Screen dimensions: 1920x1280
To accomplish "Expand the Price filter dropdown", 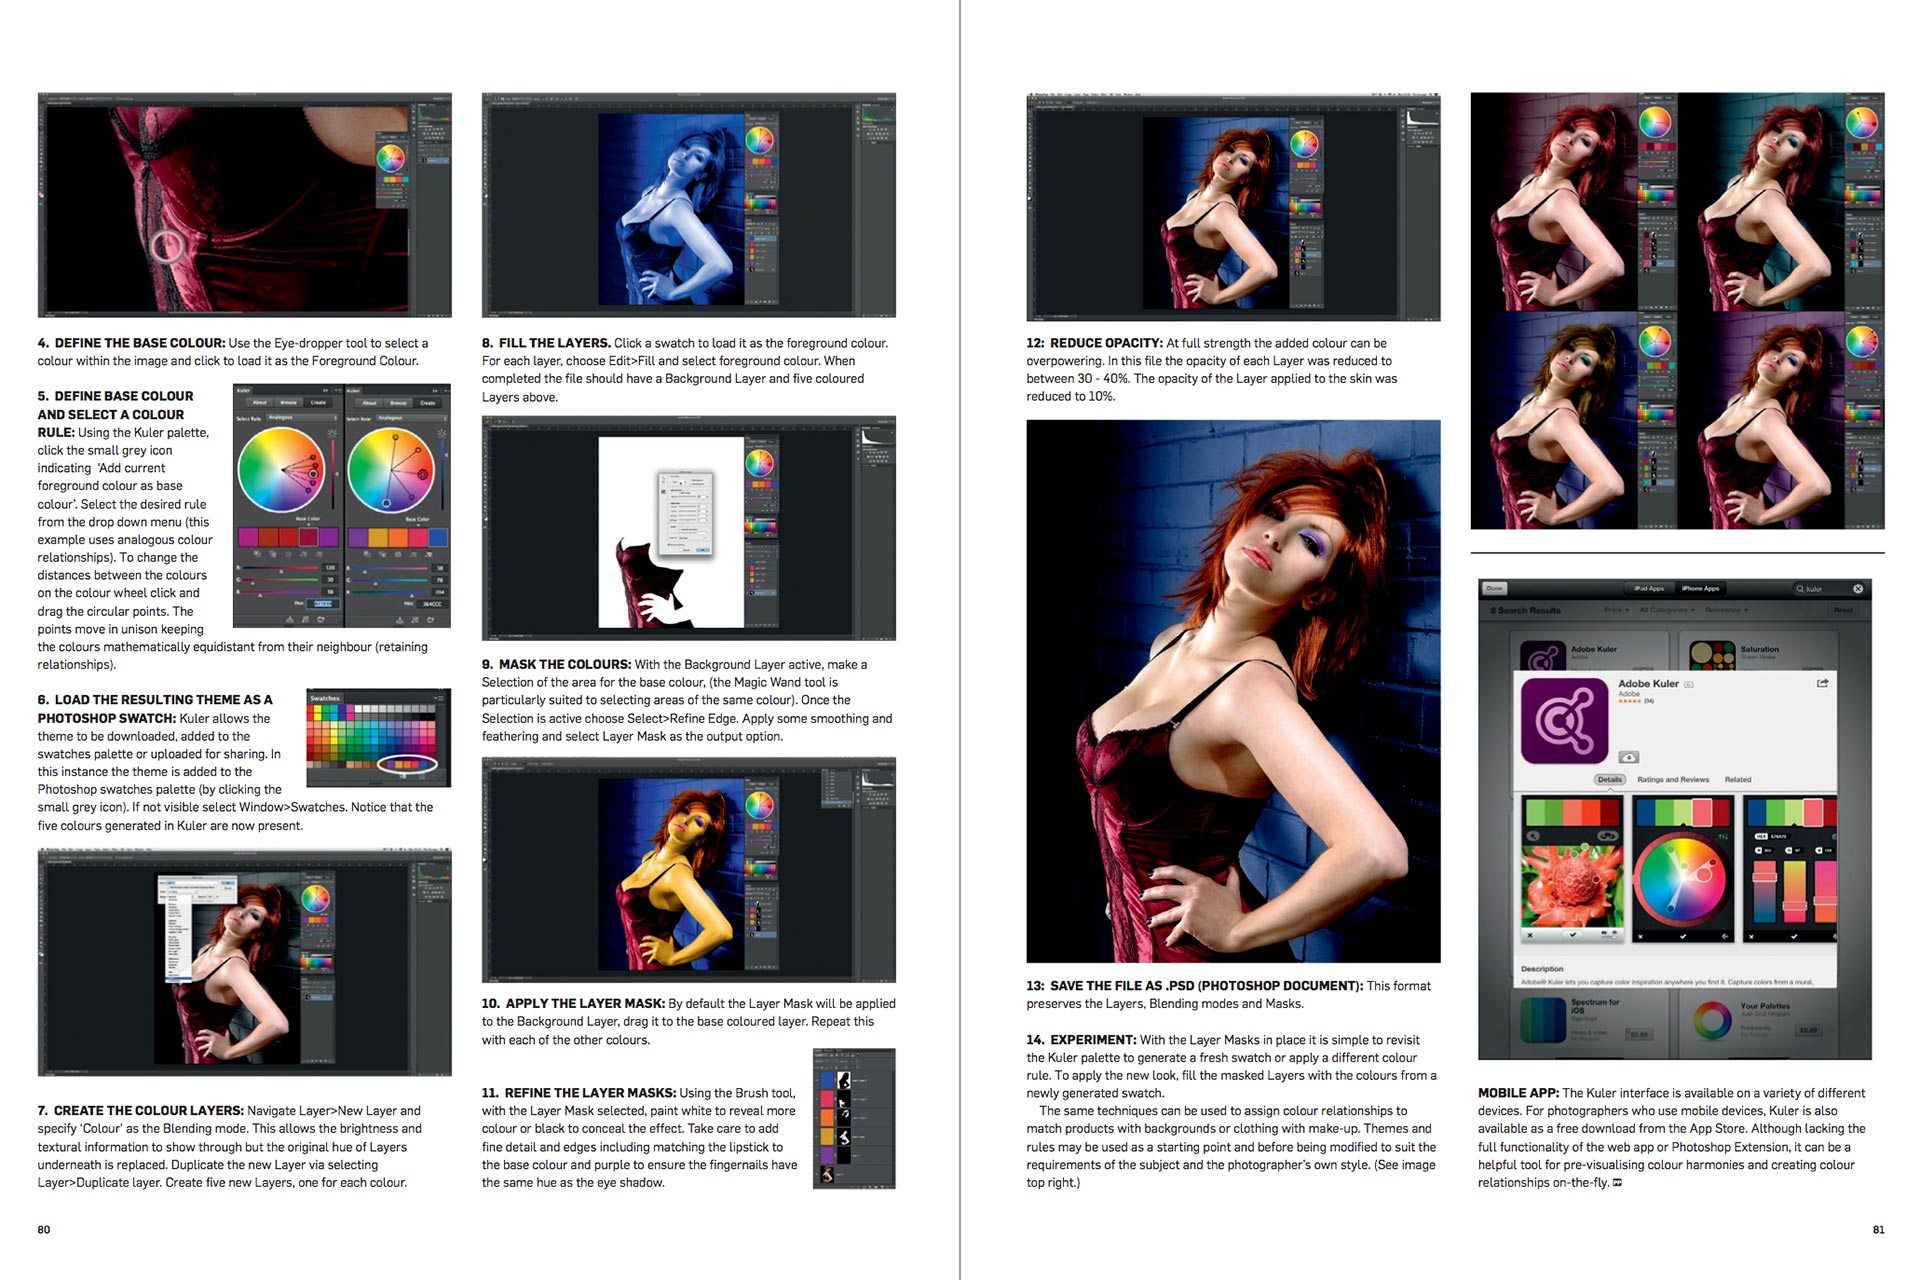I will 1614,610.
